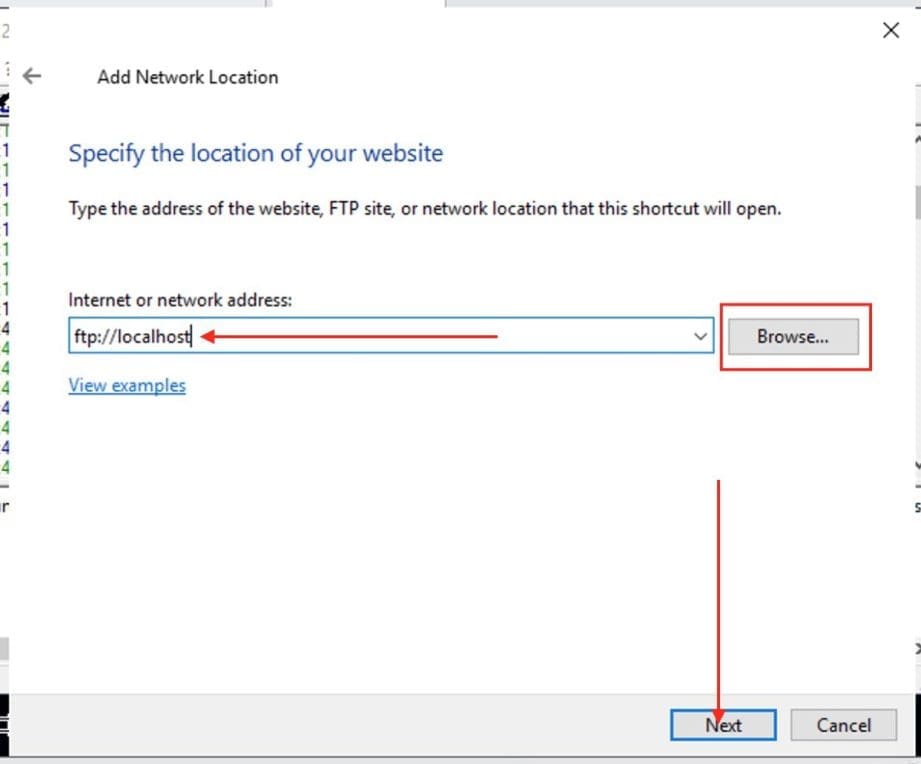921x764 pixels.
Task: Click empty space right of the address text
Action: click(x=600, y=337)
